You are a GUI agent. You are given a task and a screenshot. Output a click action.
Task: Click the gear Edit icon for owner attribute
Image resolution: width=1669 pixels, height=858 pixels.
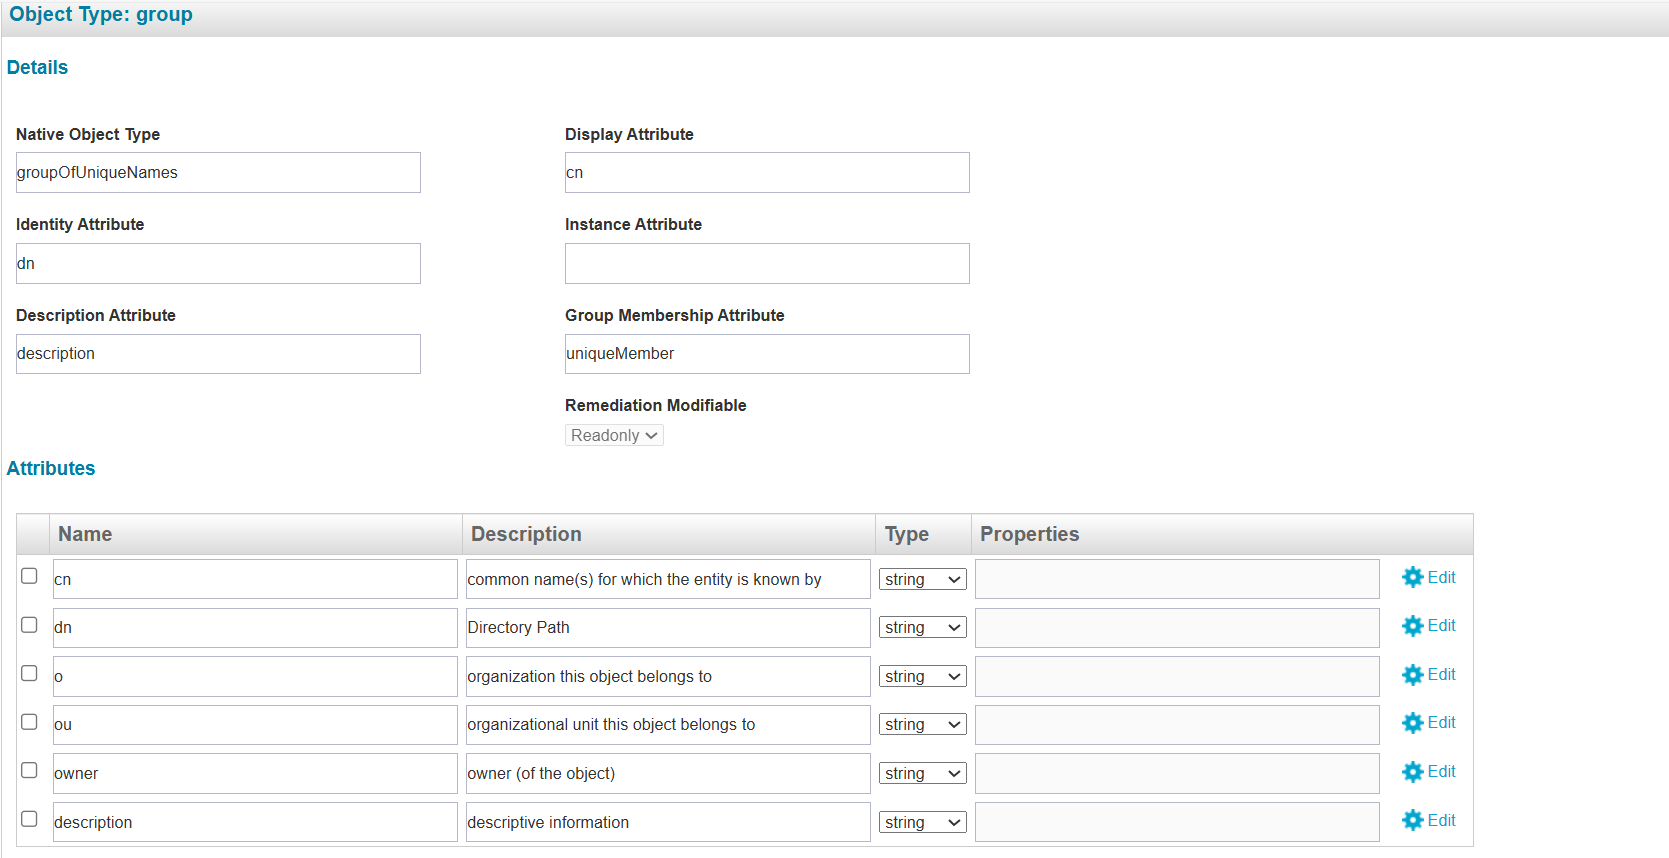pyautogui.click(x=1412, y=772)
